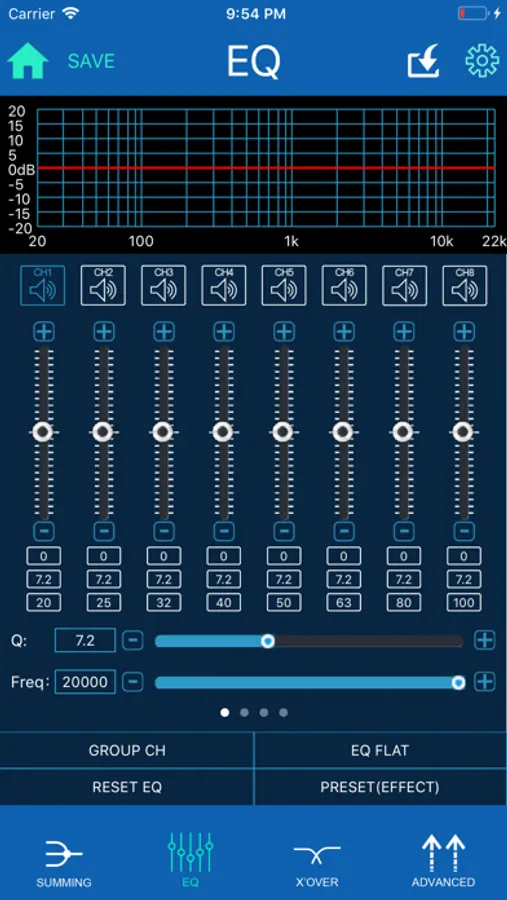
Task: Increase gain on the 32 Hz band
Action: [164, 332]
